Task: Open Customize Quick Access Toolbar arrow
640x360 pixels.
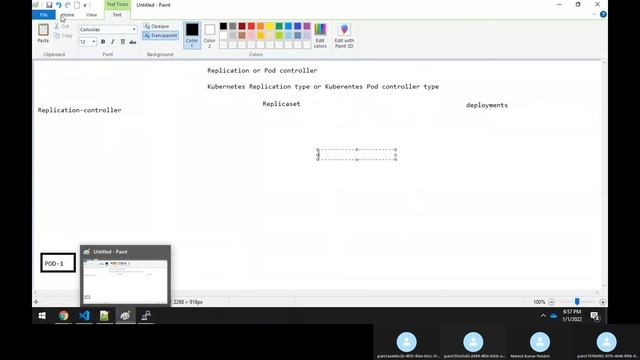Action: click(x=85, y=5)
